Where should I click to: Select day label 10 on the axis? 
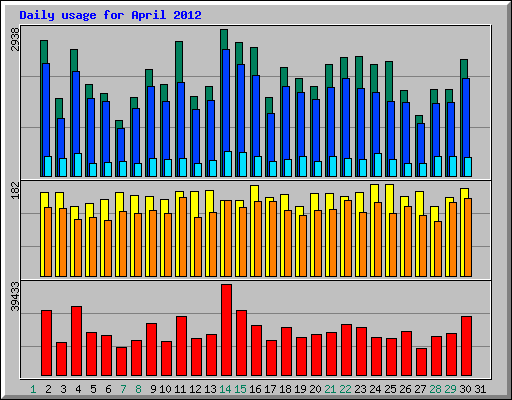point(165,389)
